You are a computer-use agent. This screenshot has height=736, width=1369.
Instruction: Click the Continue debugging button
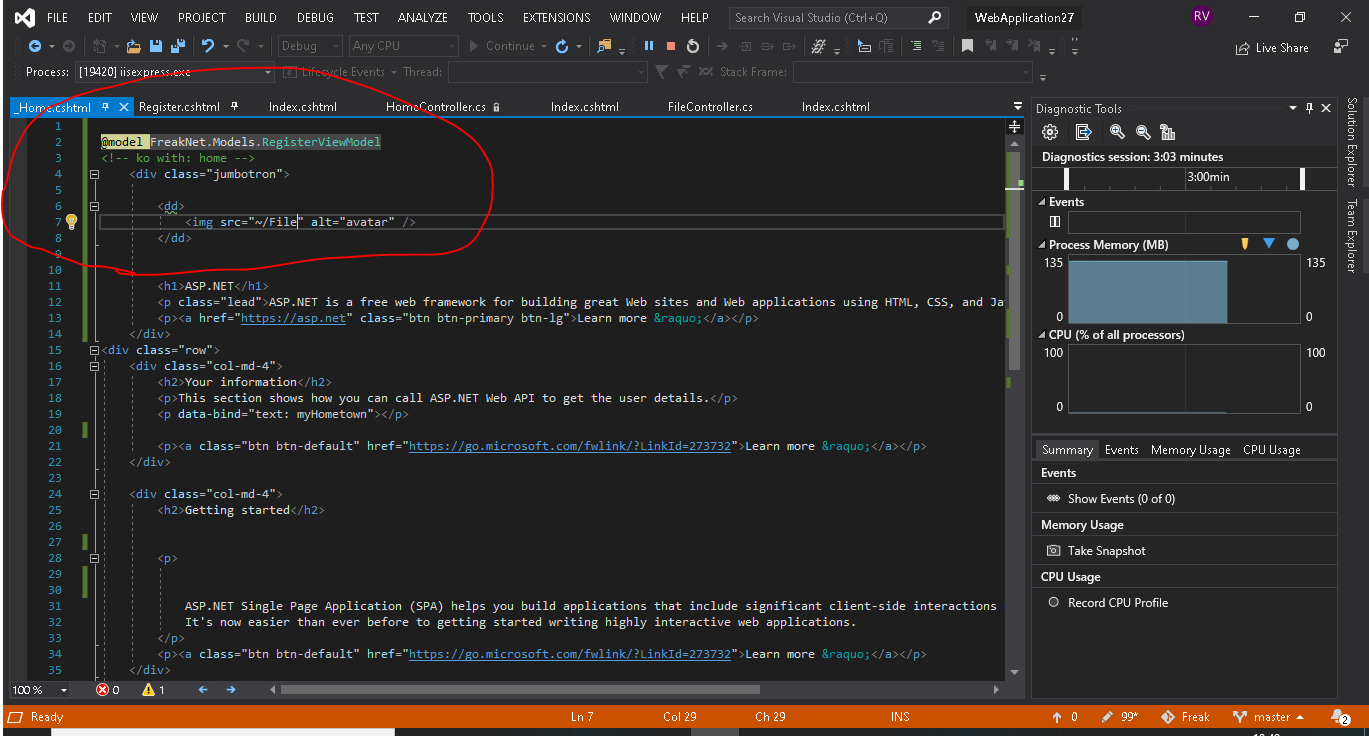pos(506,46)
